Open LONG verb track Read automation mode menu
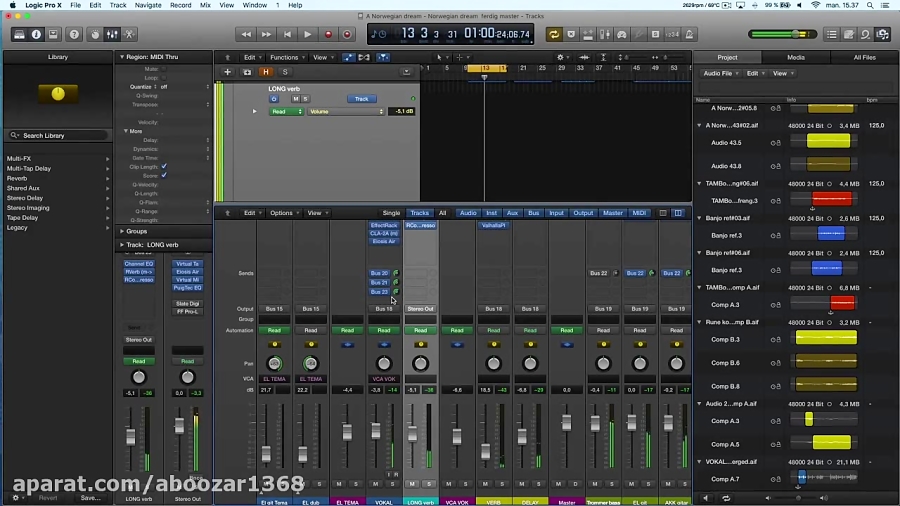 point(286,111)
